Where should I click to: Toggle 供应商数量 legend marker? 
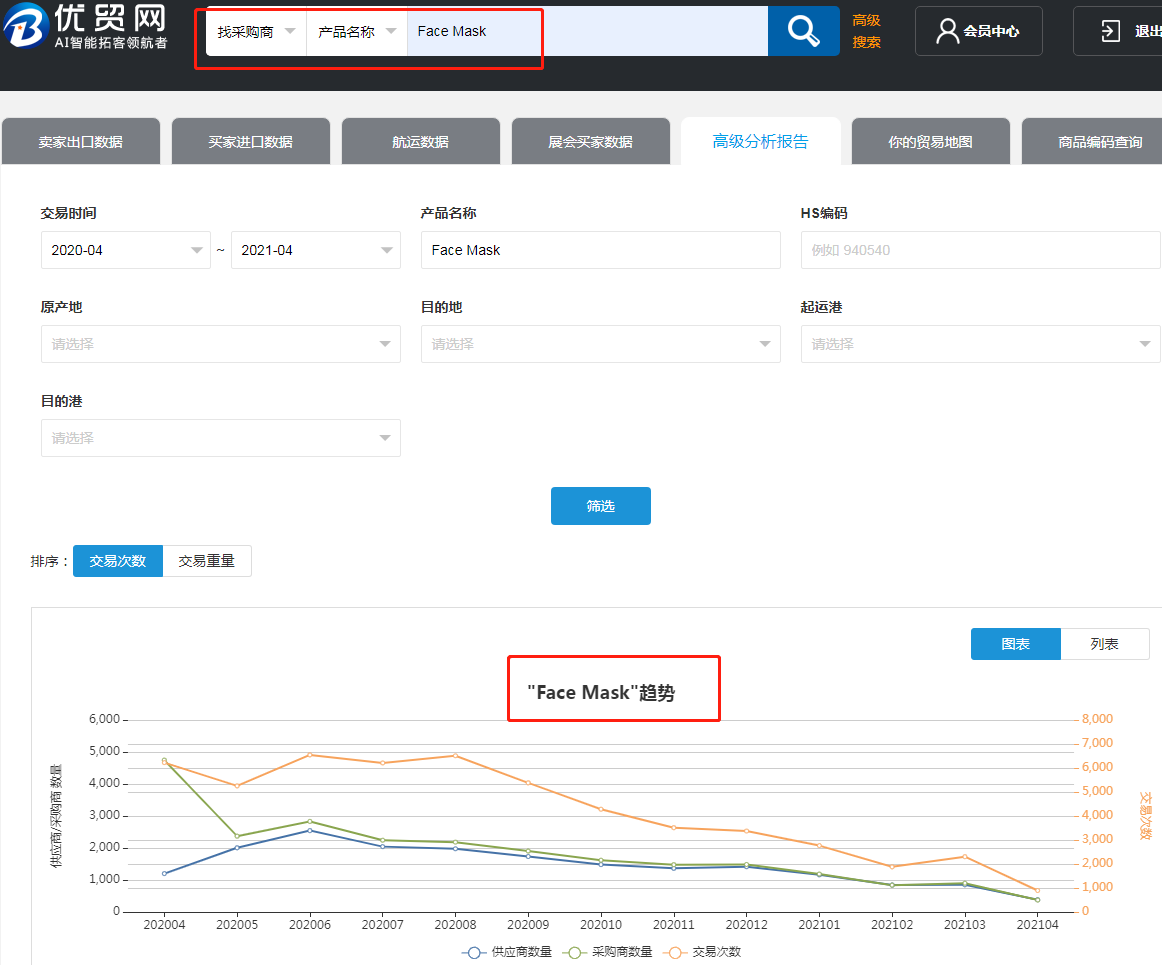tap(474, 952)
